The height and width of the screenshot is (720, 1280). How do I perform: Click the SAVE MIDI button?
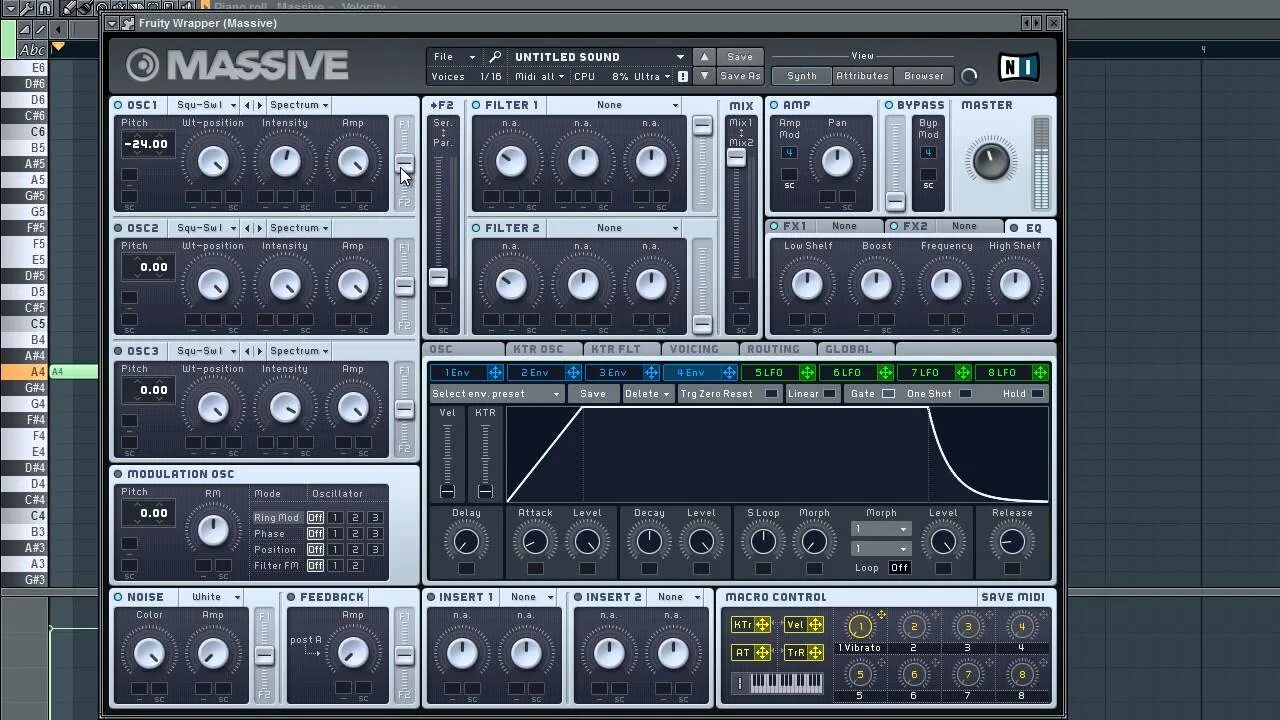pos(1012,597)
